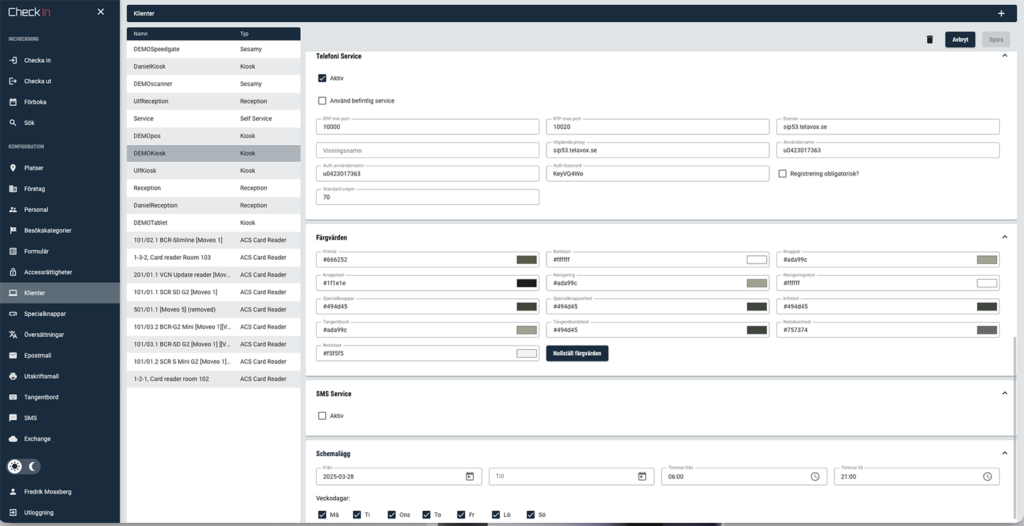Click the Auth lösenord field
Screen dimensions: 1024x526
coord(658,174)
